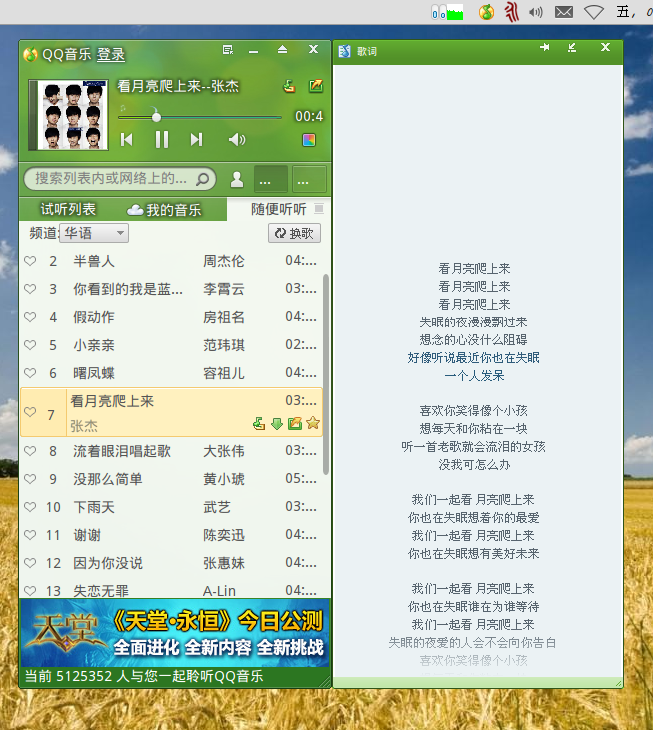Select song 小亲亲 by 范玮琪

click(x=171, y=345)
